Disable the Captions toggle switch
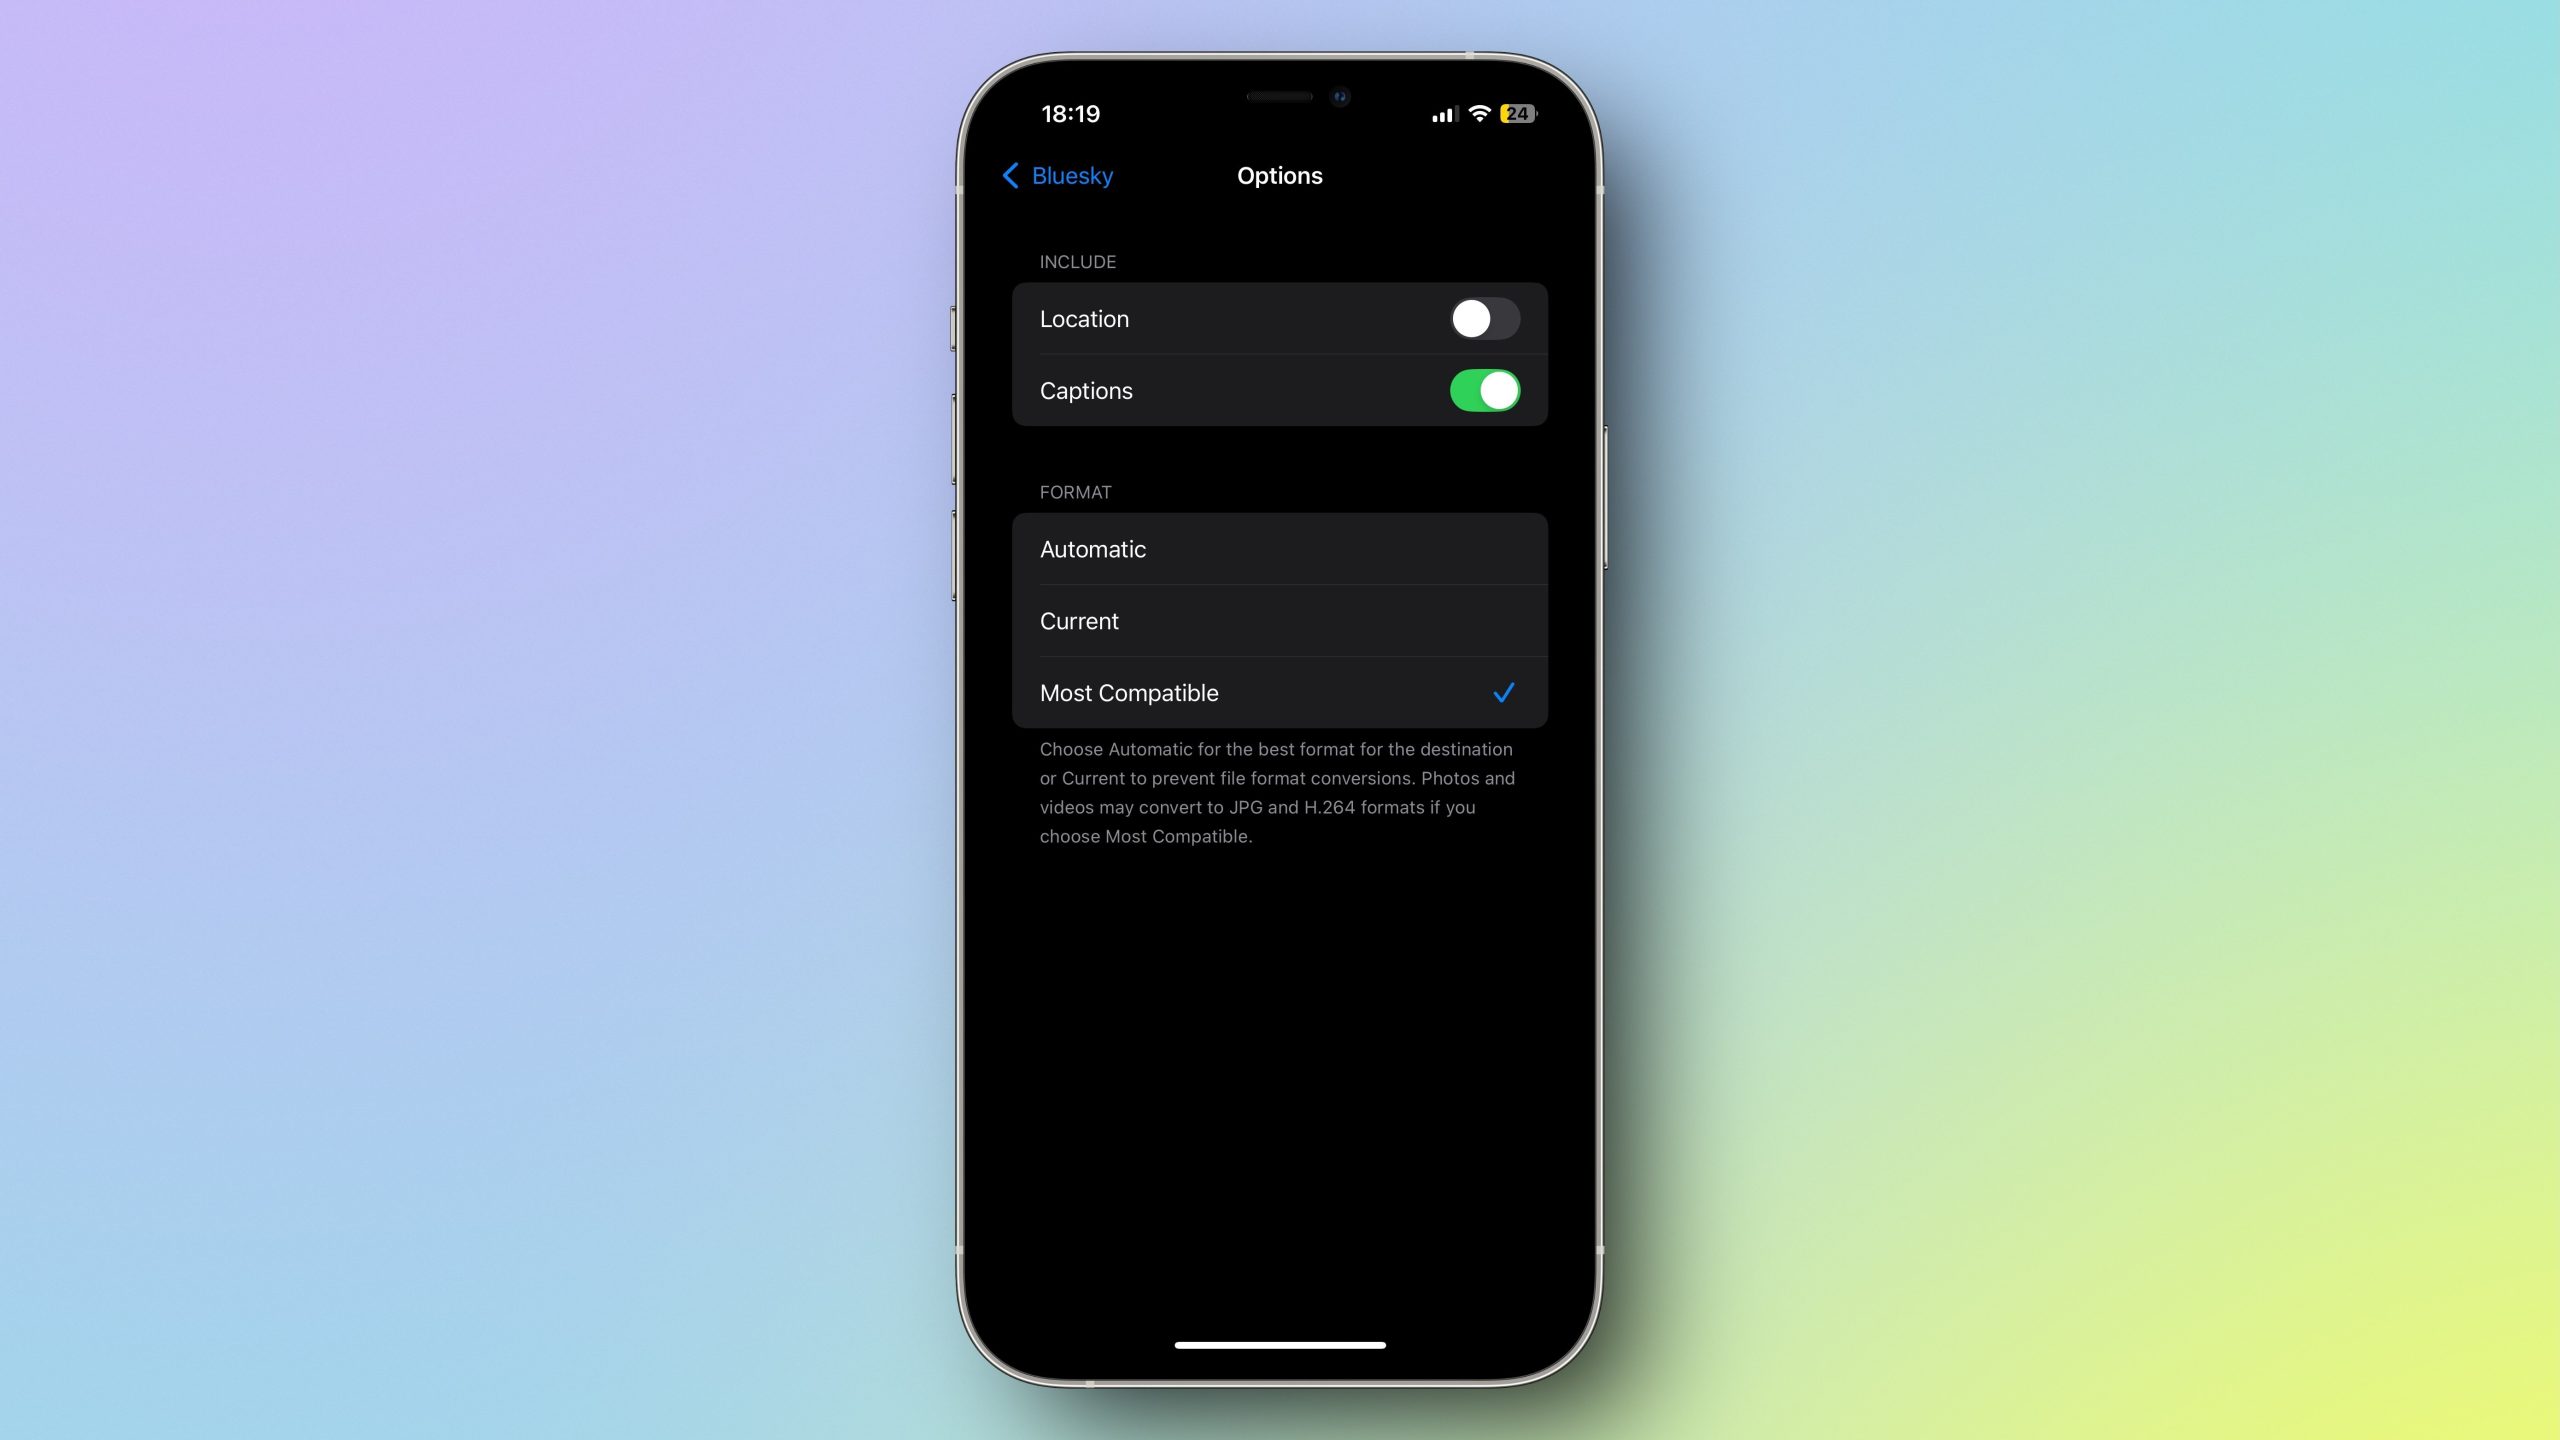Image resolution: width=2560 pixels, height=1440 pixels. click(1482, 389)
